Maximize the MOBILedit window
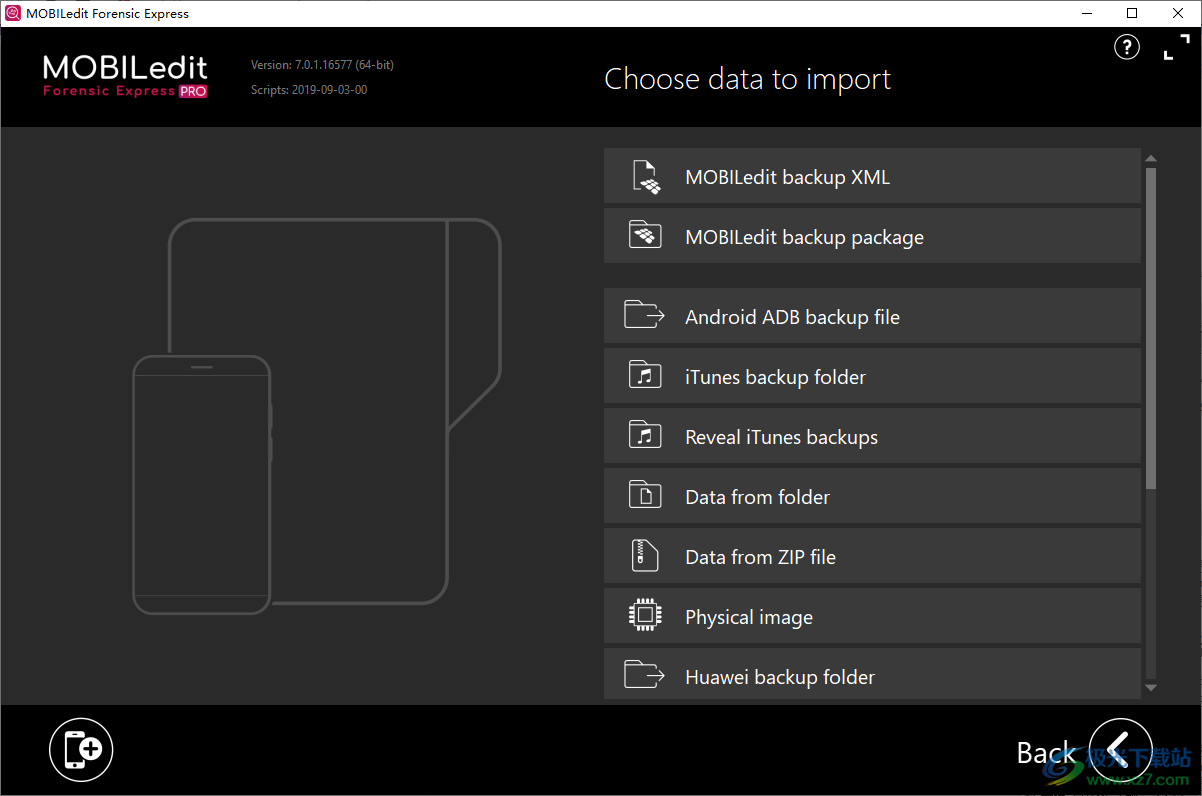1202x796 pixels. pyautogui.click(x=1132, y=13)
